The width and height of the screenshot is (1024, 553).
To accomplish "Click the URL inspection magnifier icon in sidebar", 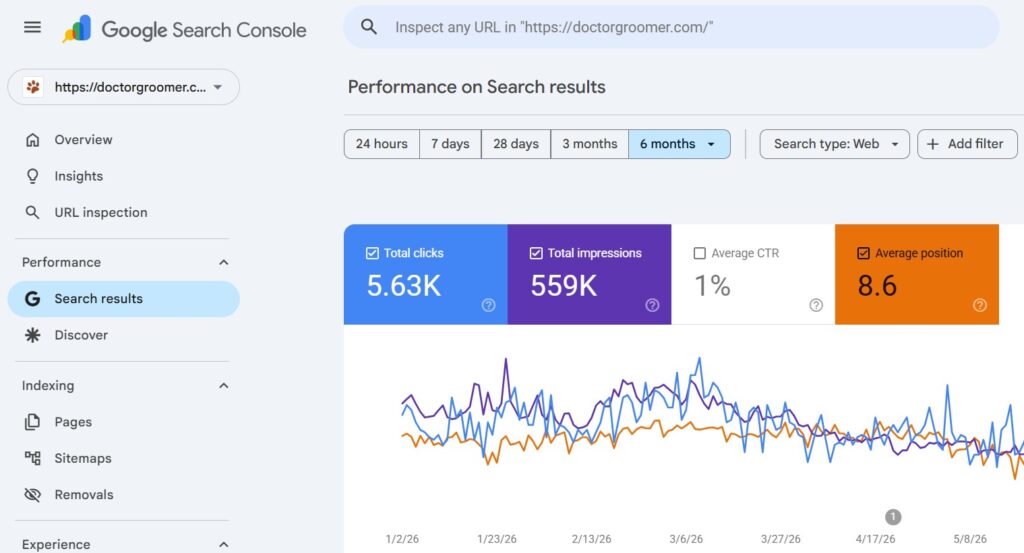I will [x=32, y=212].
